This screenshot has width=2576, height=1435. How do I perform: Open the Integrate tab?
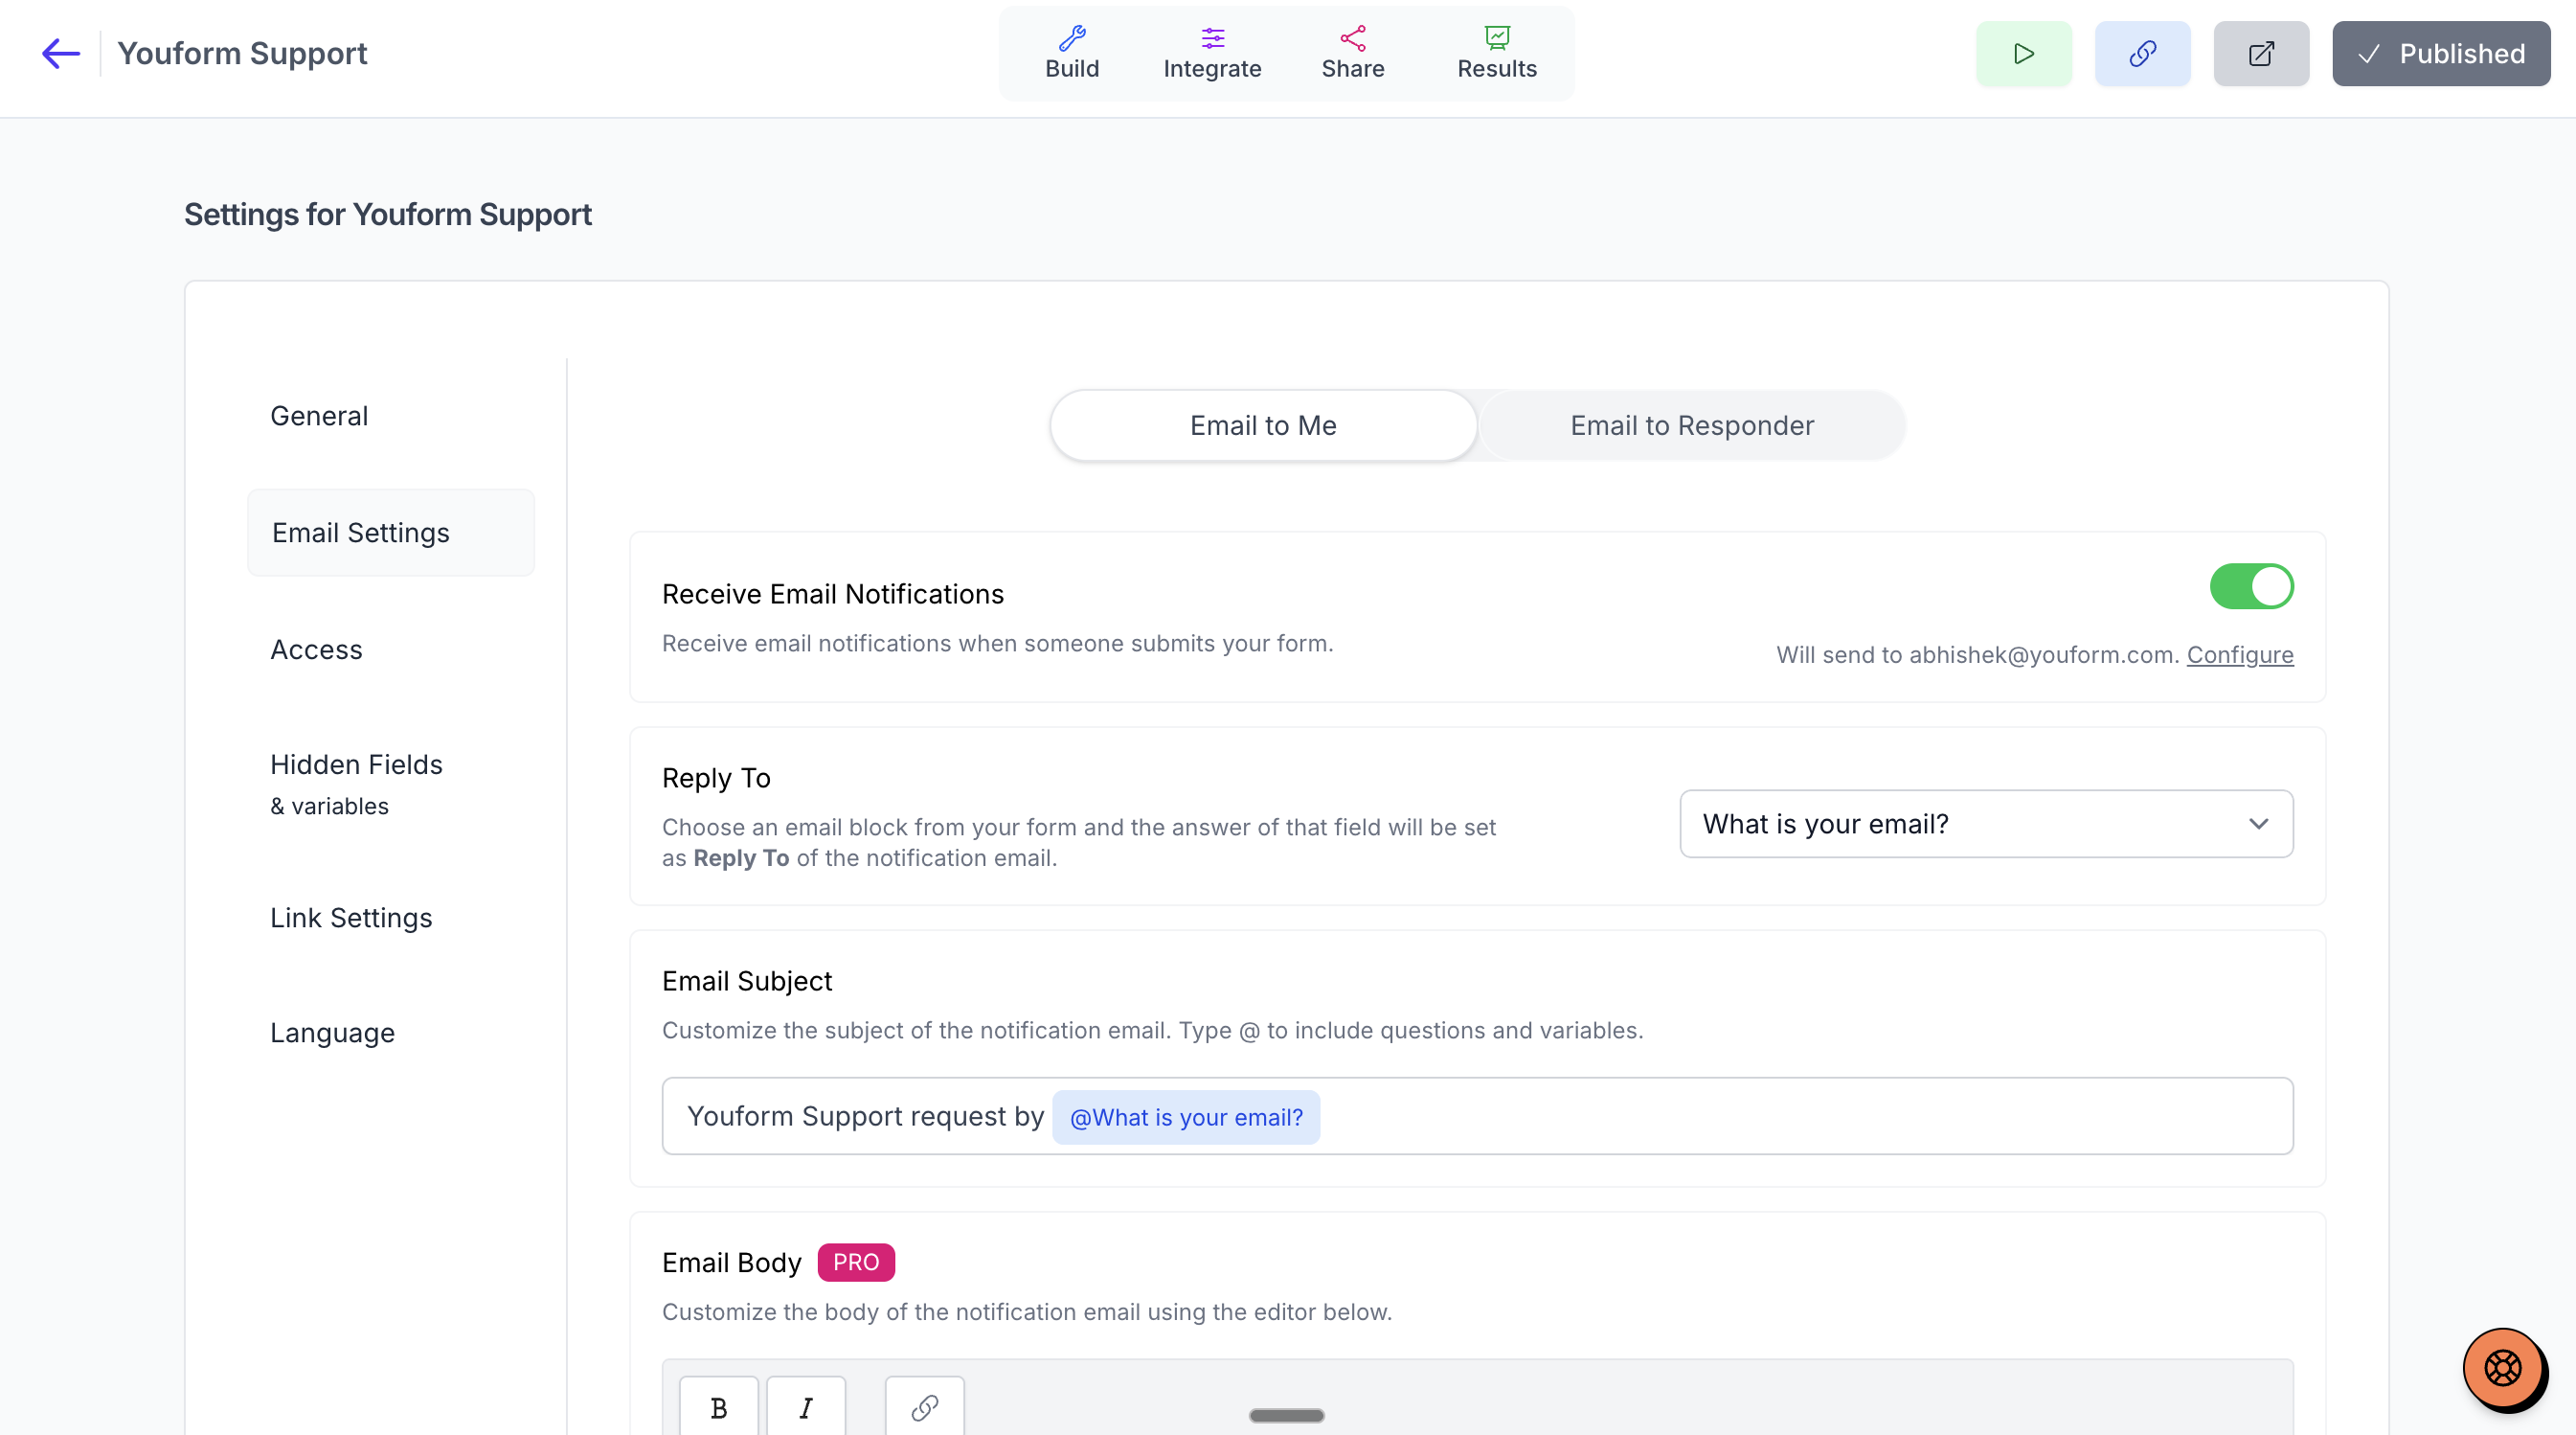coord(1212,53)
